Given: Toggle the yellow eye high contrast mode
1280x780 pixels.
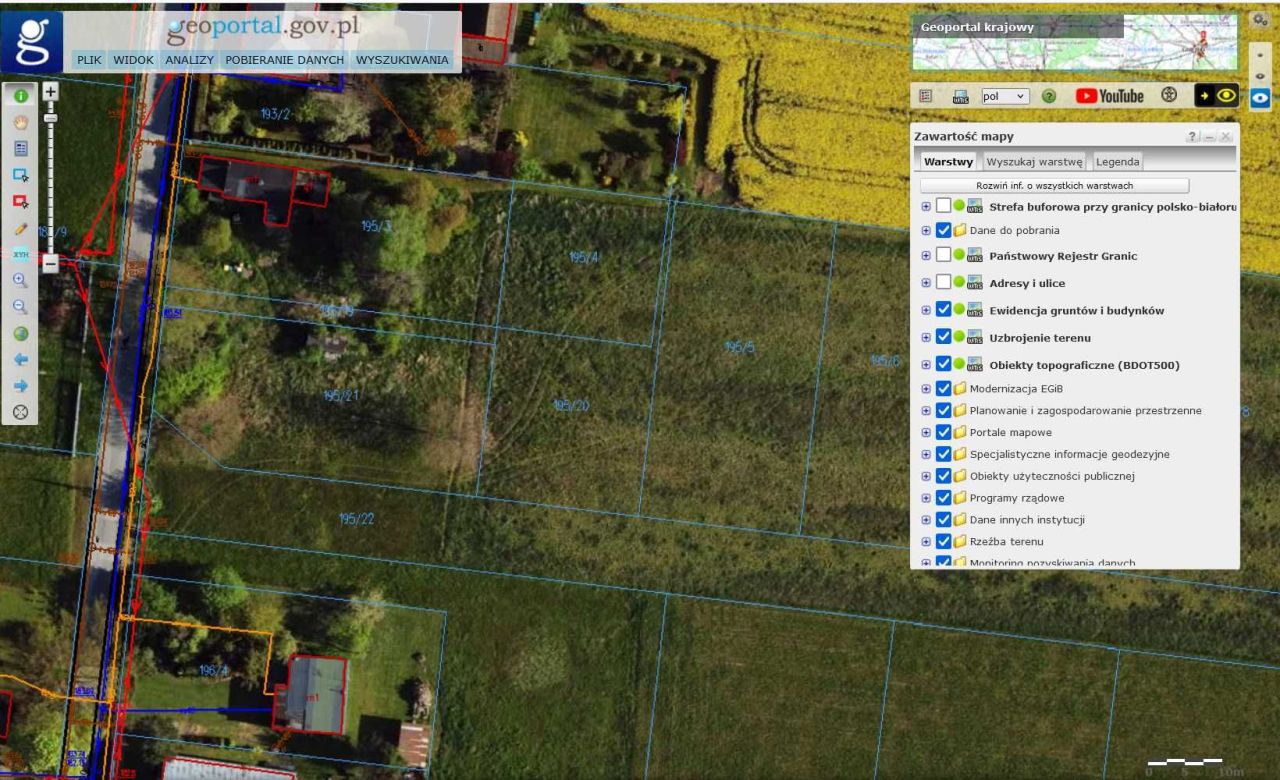Looking at the screenshot, I should click(1217, 96).
